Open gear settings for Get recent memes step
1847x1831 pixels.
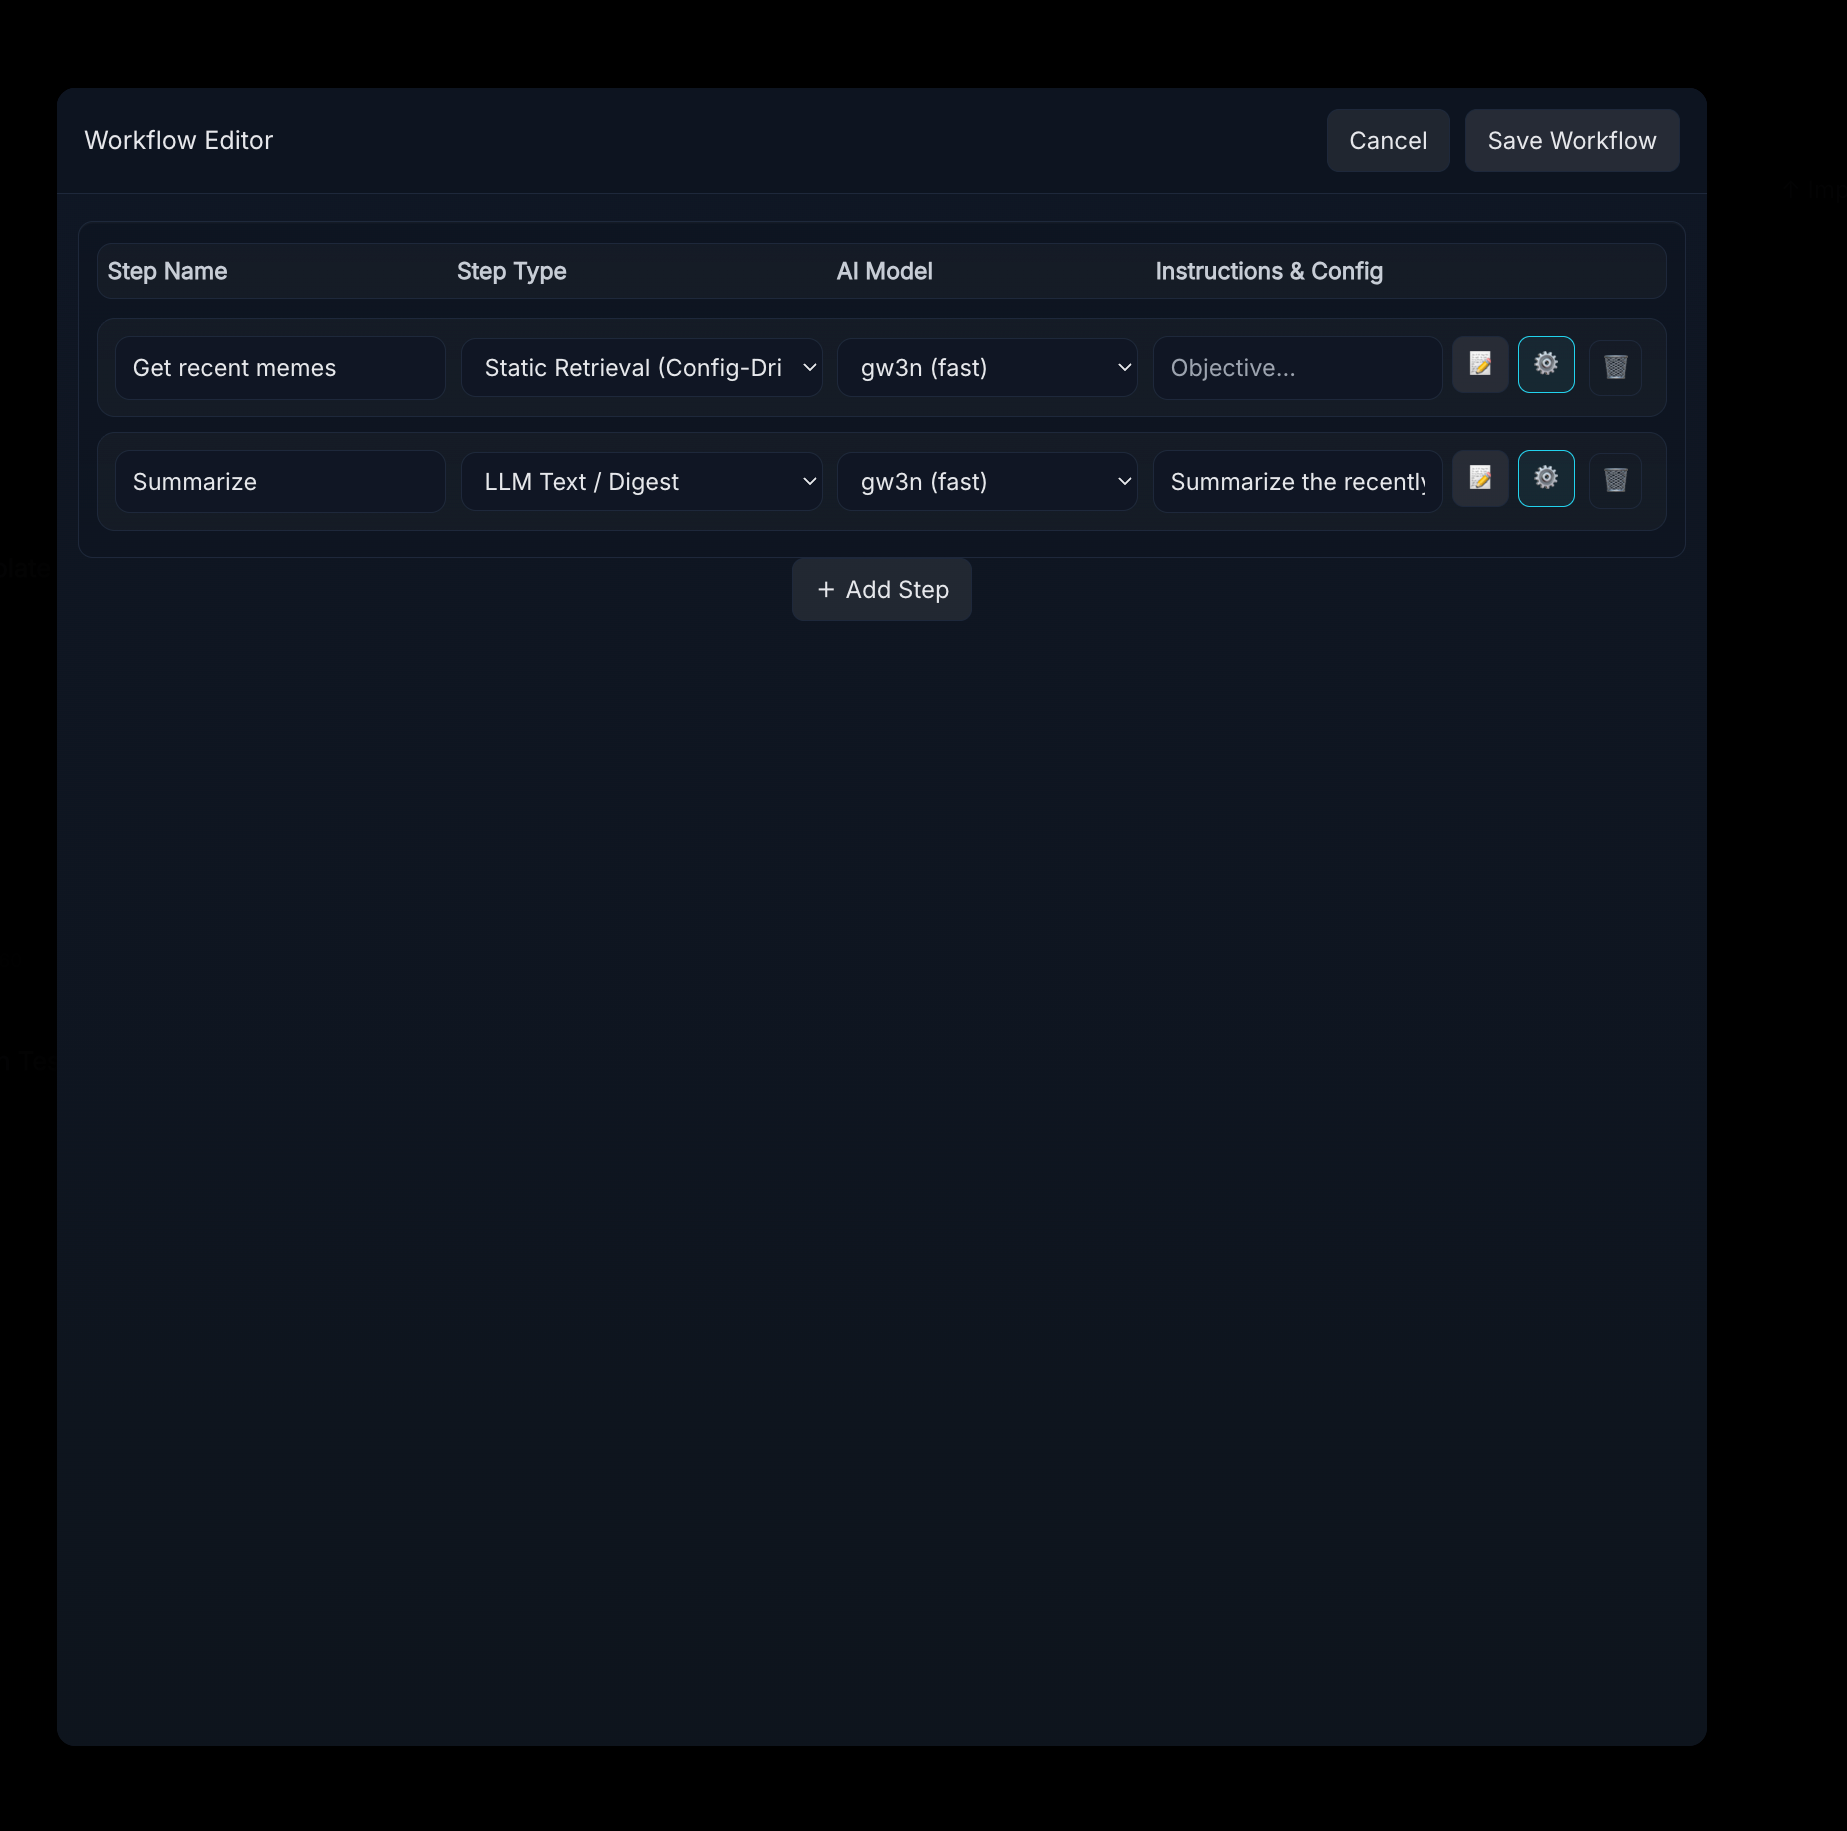click(1546, 365)
